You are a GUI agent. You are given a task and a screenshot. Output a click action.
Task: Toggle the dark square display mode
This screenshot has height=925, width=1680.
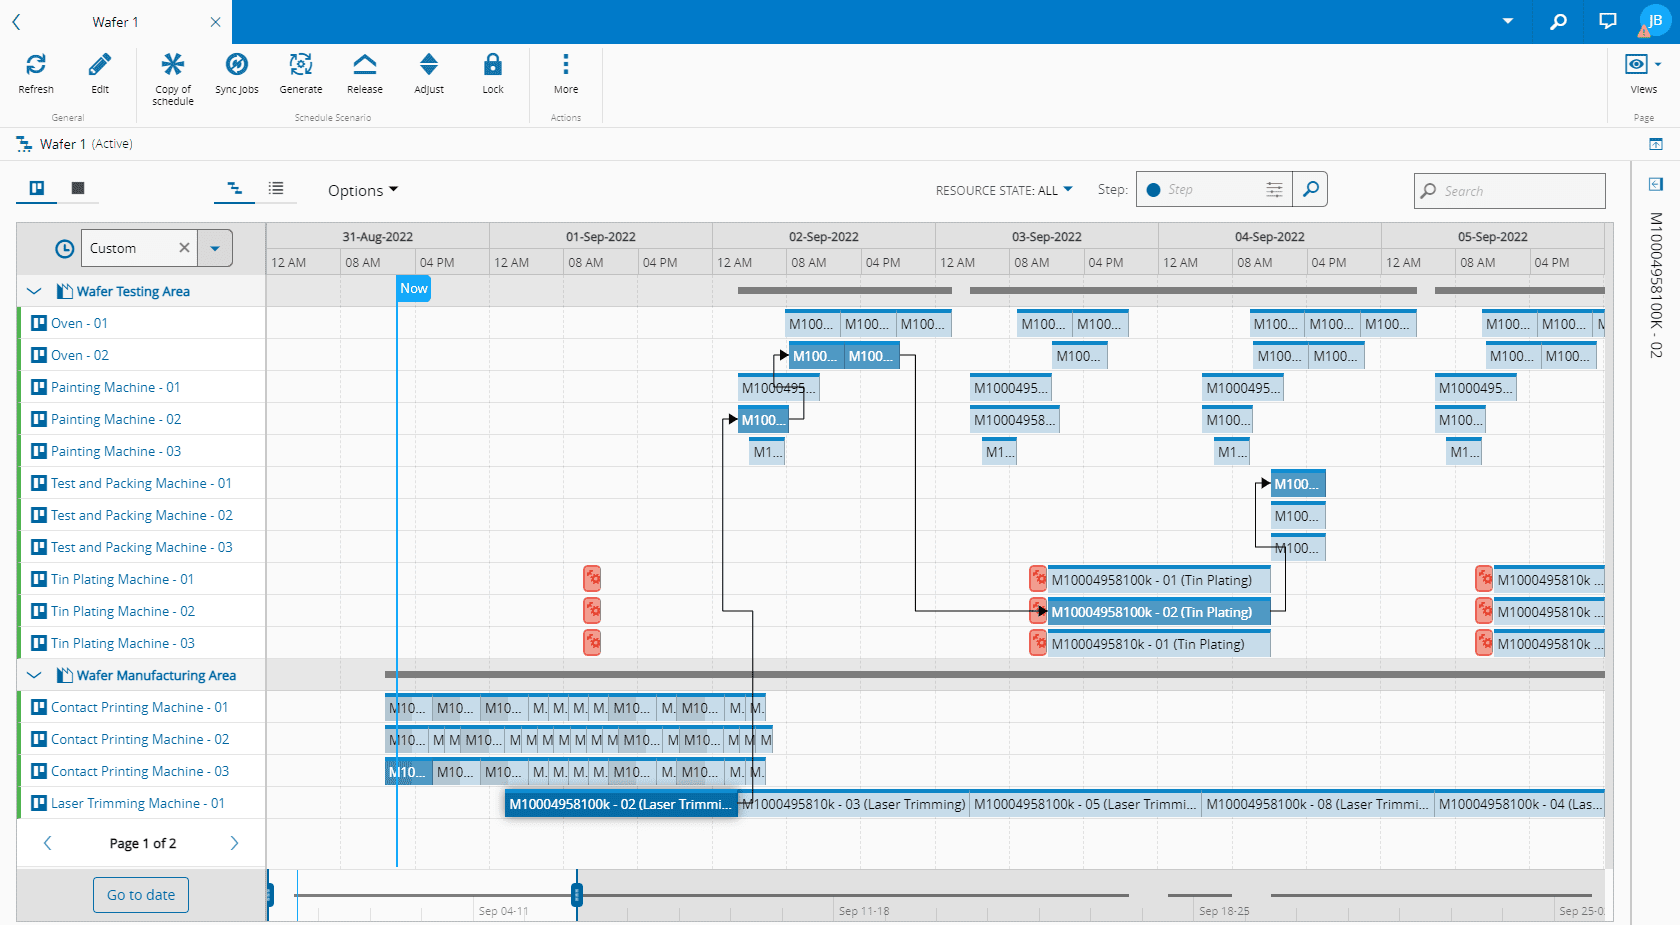tap(78, 188)
